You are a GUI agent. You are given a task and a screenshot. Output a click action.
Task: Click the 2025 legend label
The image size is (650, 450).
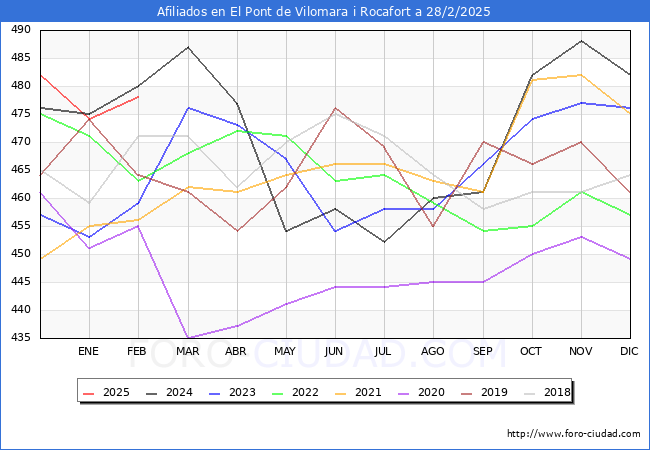pos(116,392)
